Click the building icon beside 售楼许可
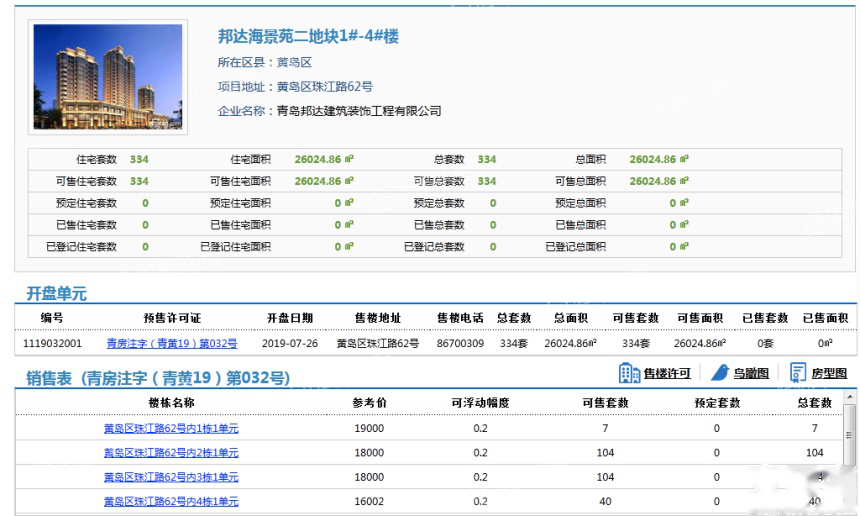 click(629, 373)
